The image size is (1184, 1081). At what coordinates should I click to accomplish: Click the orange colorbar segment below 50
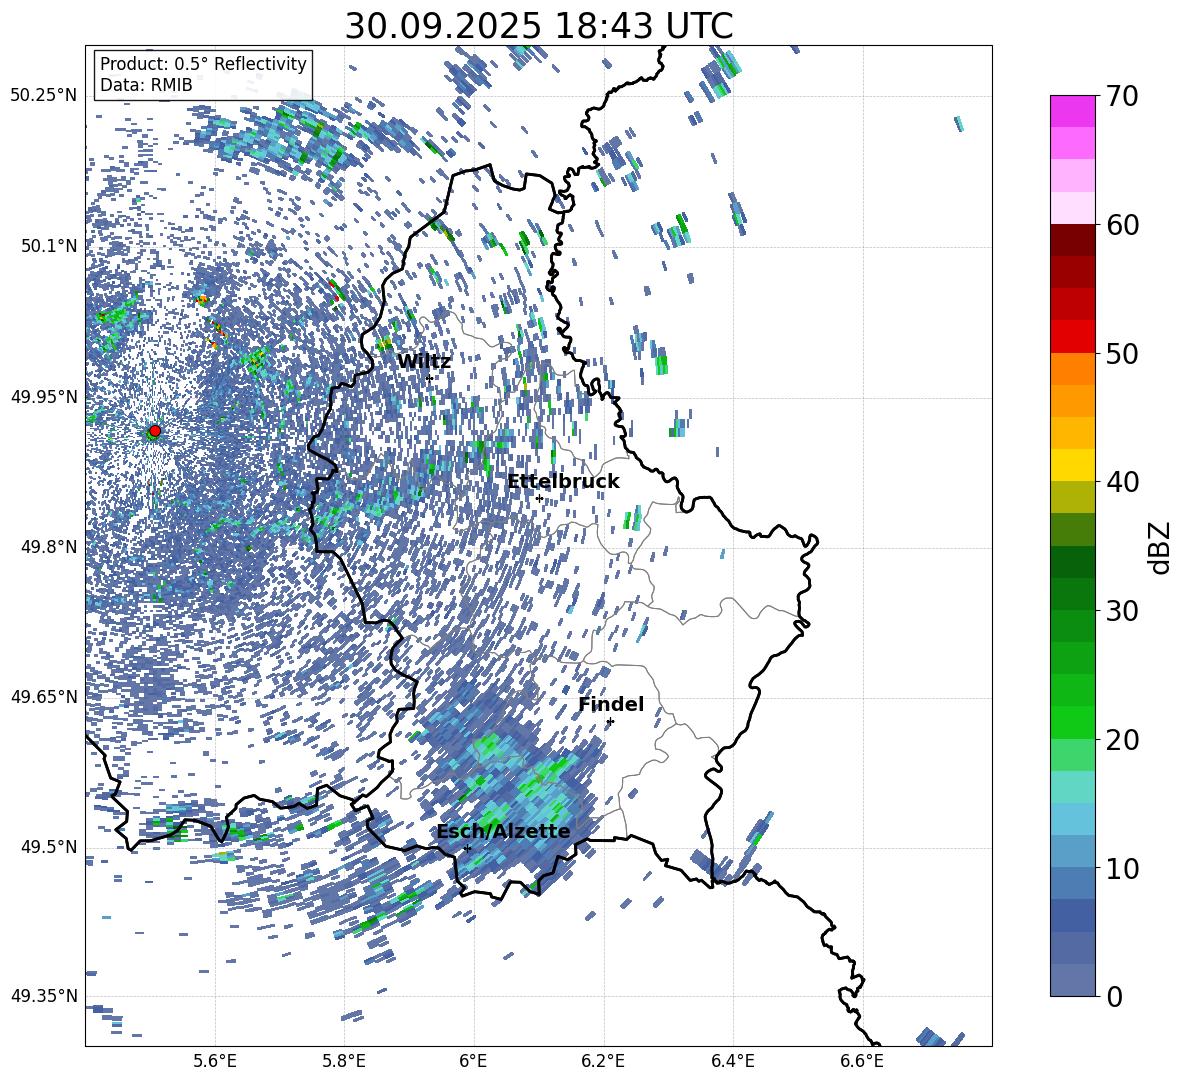[x=1072, y=369]
